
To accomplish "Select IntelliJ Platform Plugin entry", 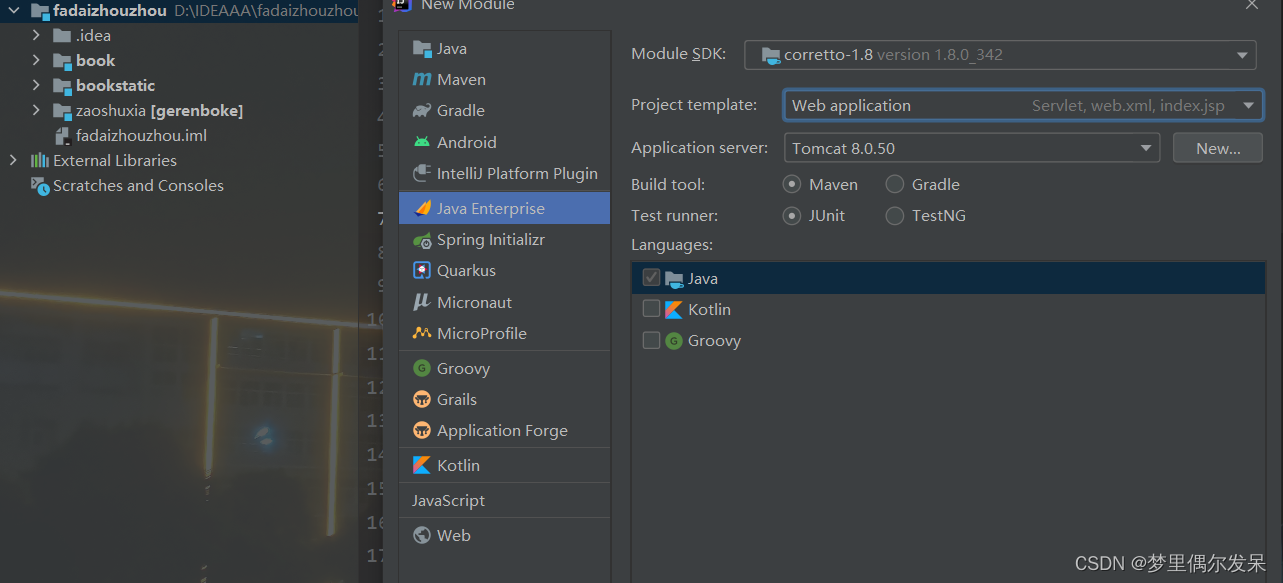I will (504, 173).
